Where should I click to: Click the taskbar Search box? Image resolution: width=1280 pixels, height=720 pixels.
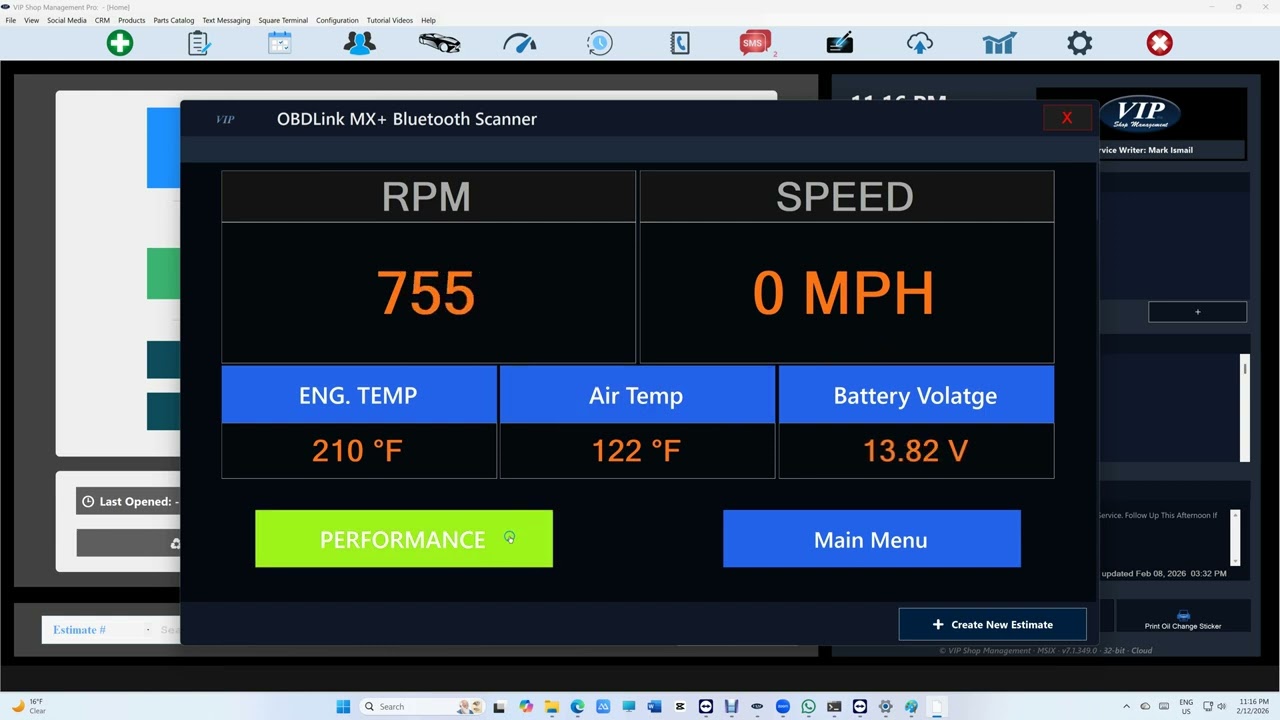pyautogui.click(x=423, y=706)
